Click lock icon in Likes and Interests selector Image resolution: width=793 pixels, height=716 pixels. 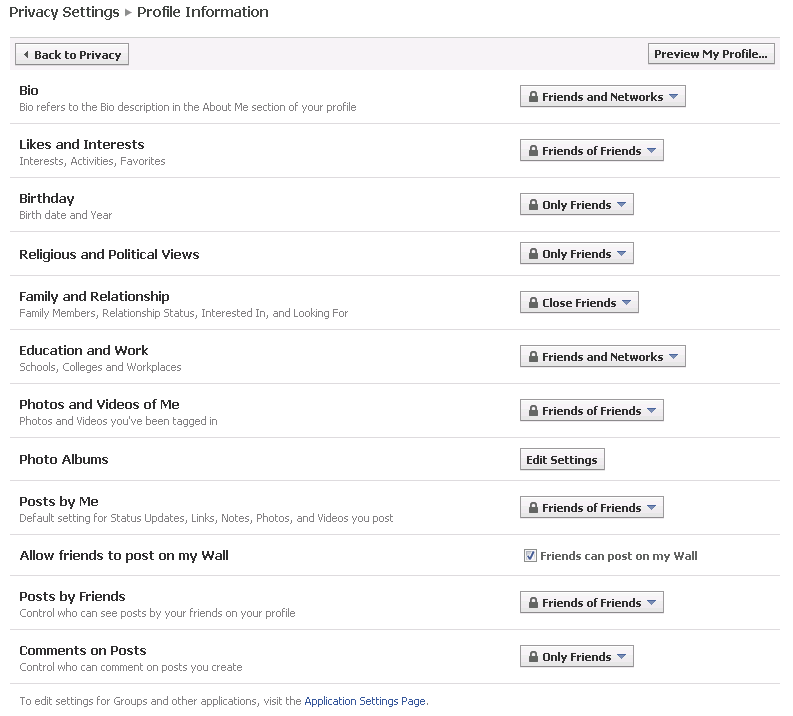533,151
